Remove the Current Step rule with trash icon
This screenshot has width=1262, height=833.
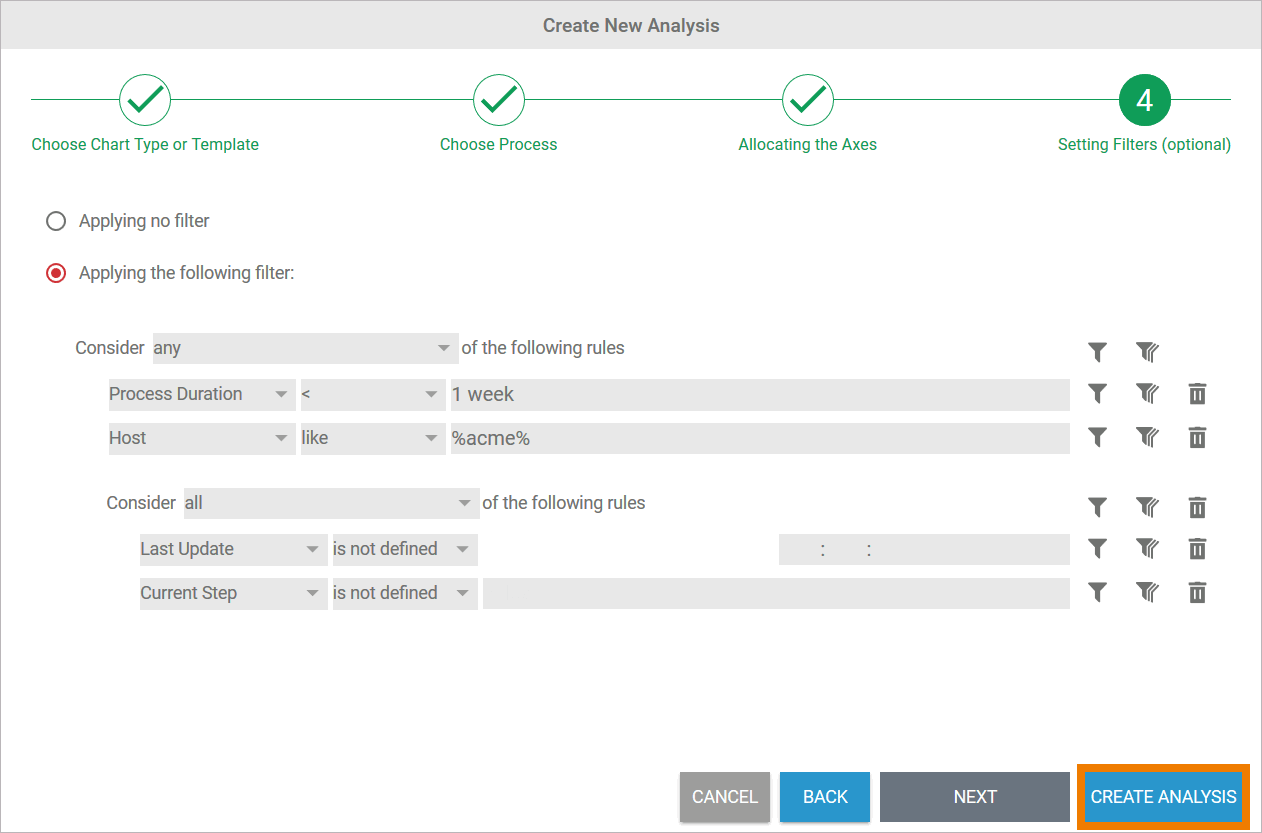pos(1197,593)
